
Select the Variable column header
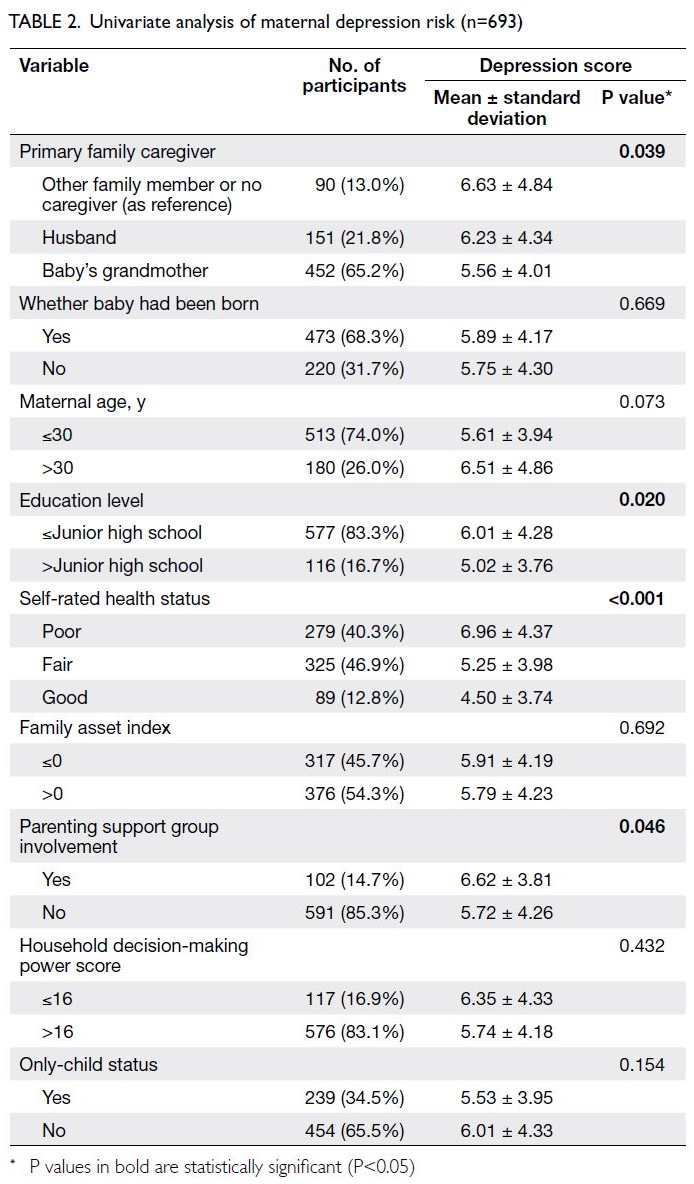point(54,66)
